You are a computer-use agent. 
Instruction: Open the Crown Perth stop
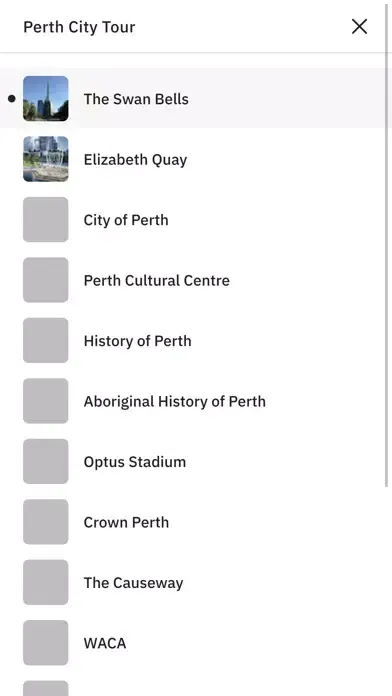point(194,522)
